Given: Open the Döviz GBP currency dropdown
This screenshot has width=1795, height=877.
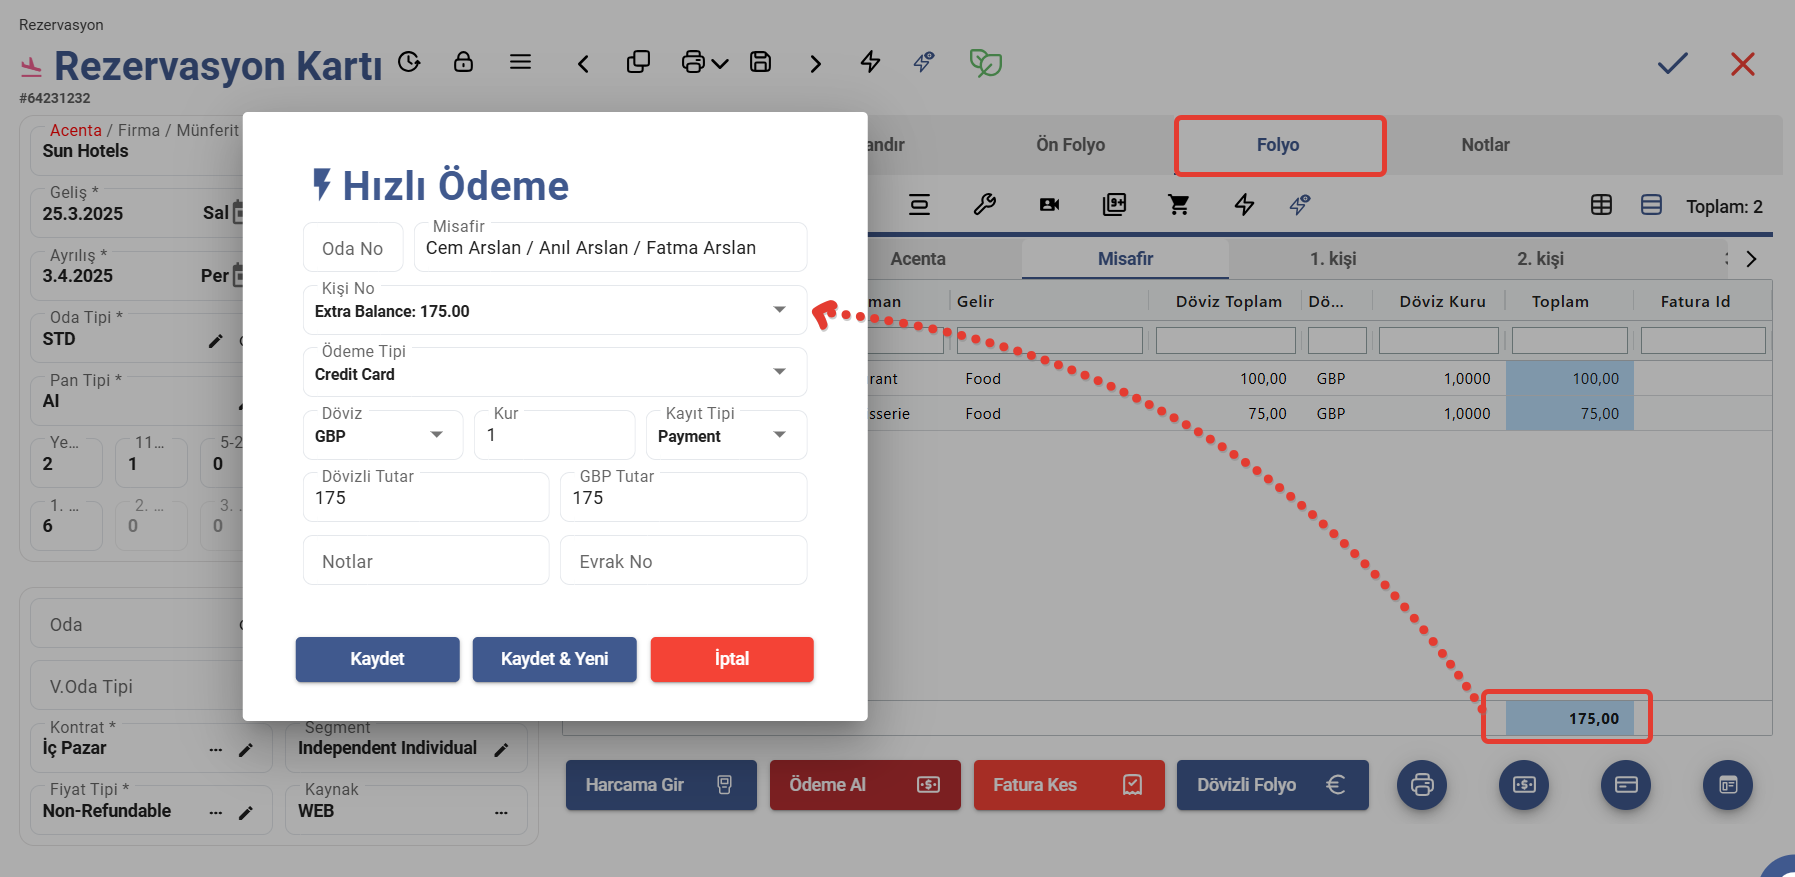Looking at the screenshot, I should click(436, 435).
